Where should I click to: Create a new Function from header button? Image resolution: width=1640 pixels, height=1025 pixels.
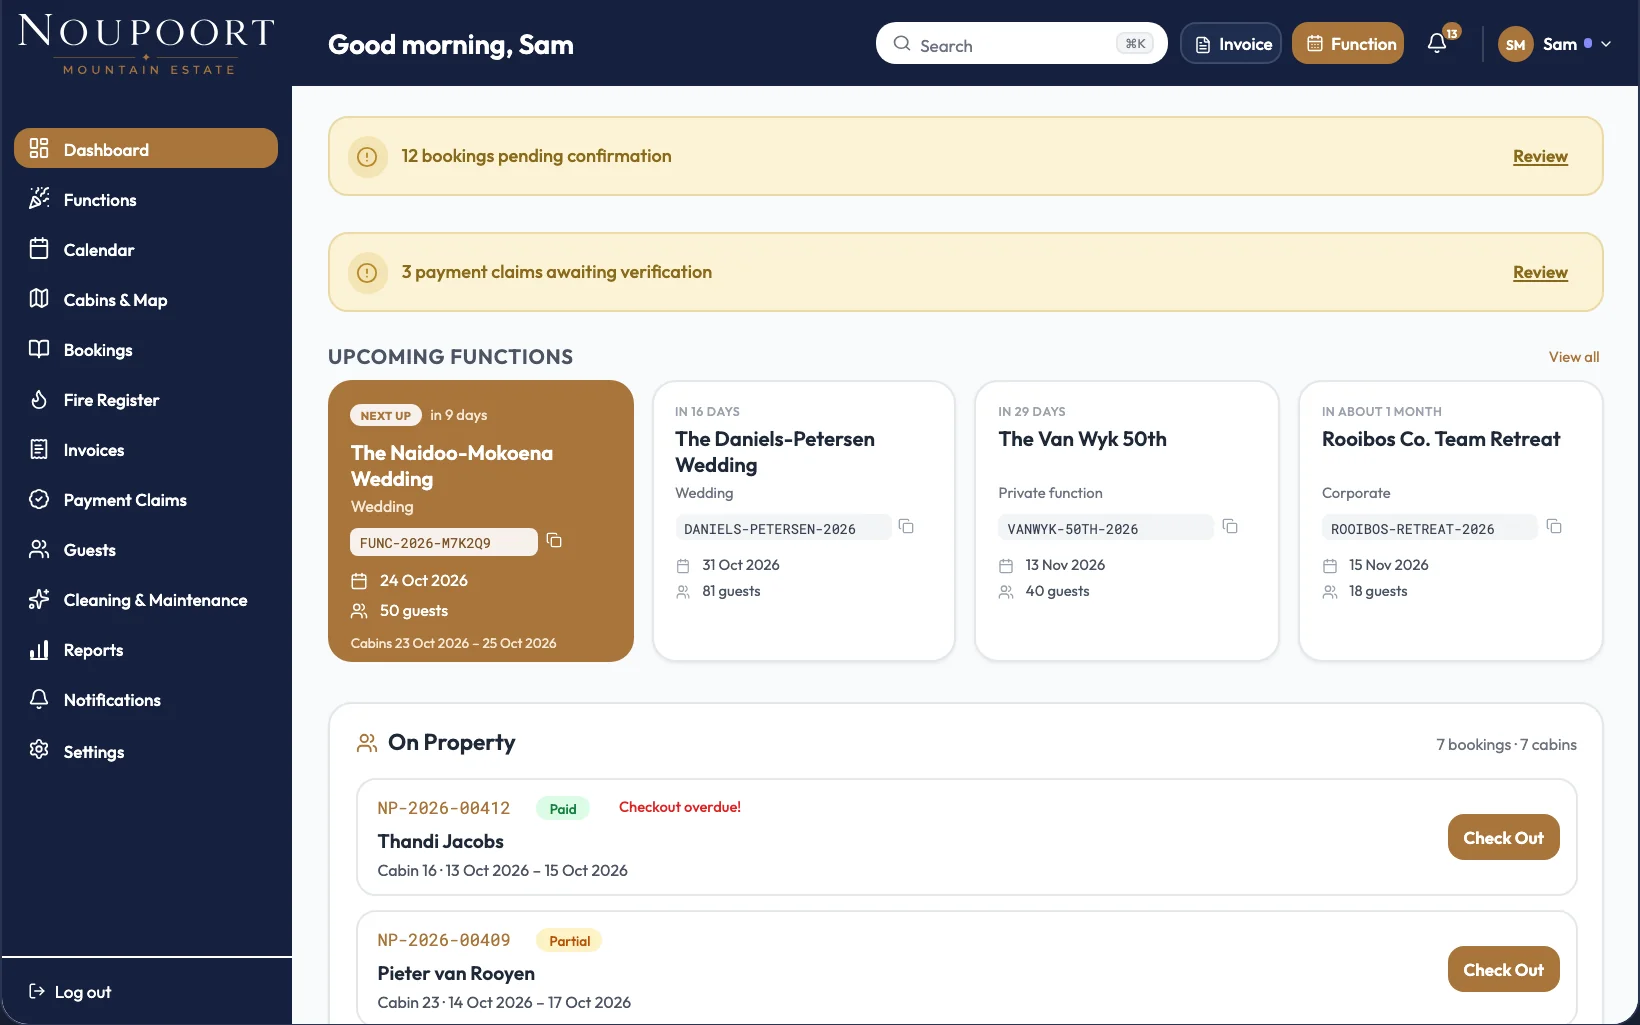click(x=1348, y=43)
